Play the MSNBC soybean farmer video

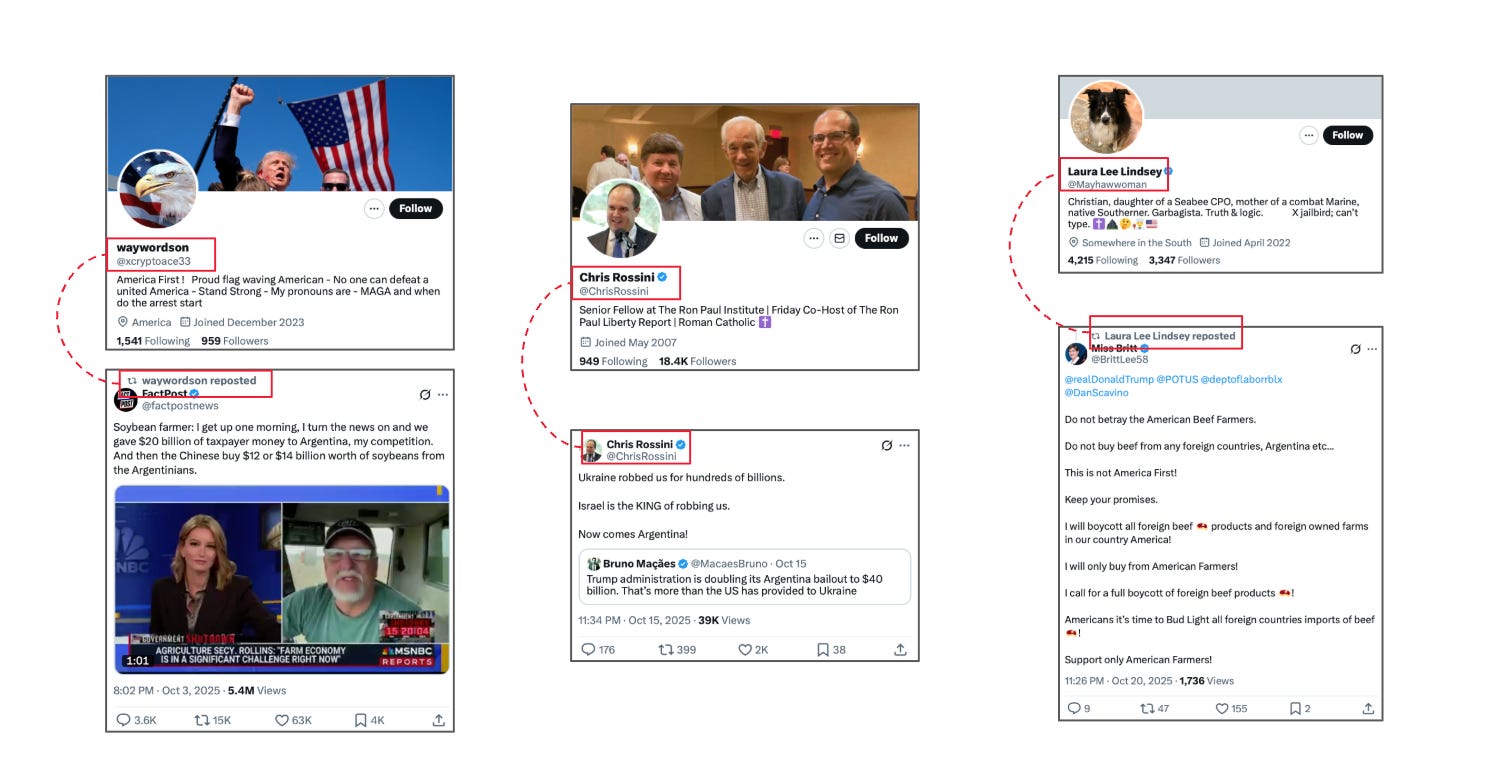coord(281,580)
